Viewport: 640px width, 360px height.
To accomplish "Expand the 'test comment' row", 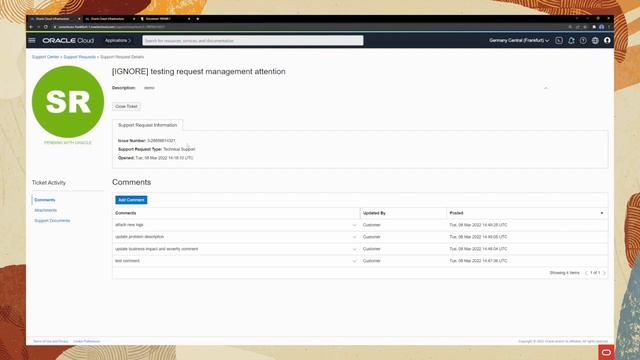I will pos(354,261).
